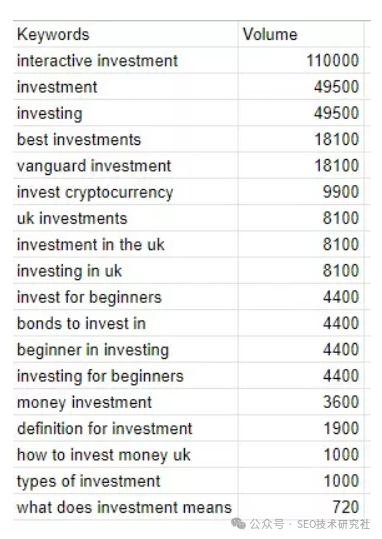Viewport: 382px width, 539px height.
Task: Select the 'types of investment' cell
Action: [125, 481]
